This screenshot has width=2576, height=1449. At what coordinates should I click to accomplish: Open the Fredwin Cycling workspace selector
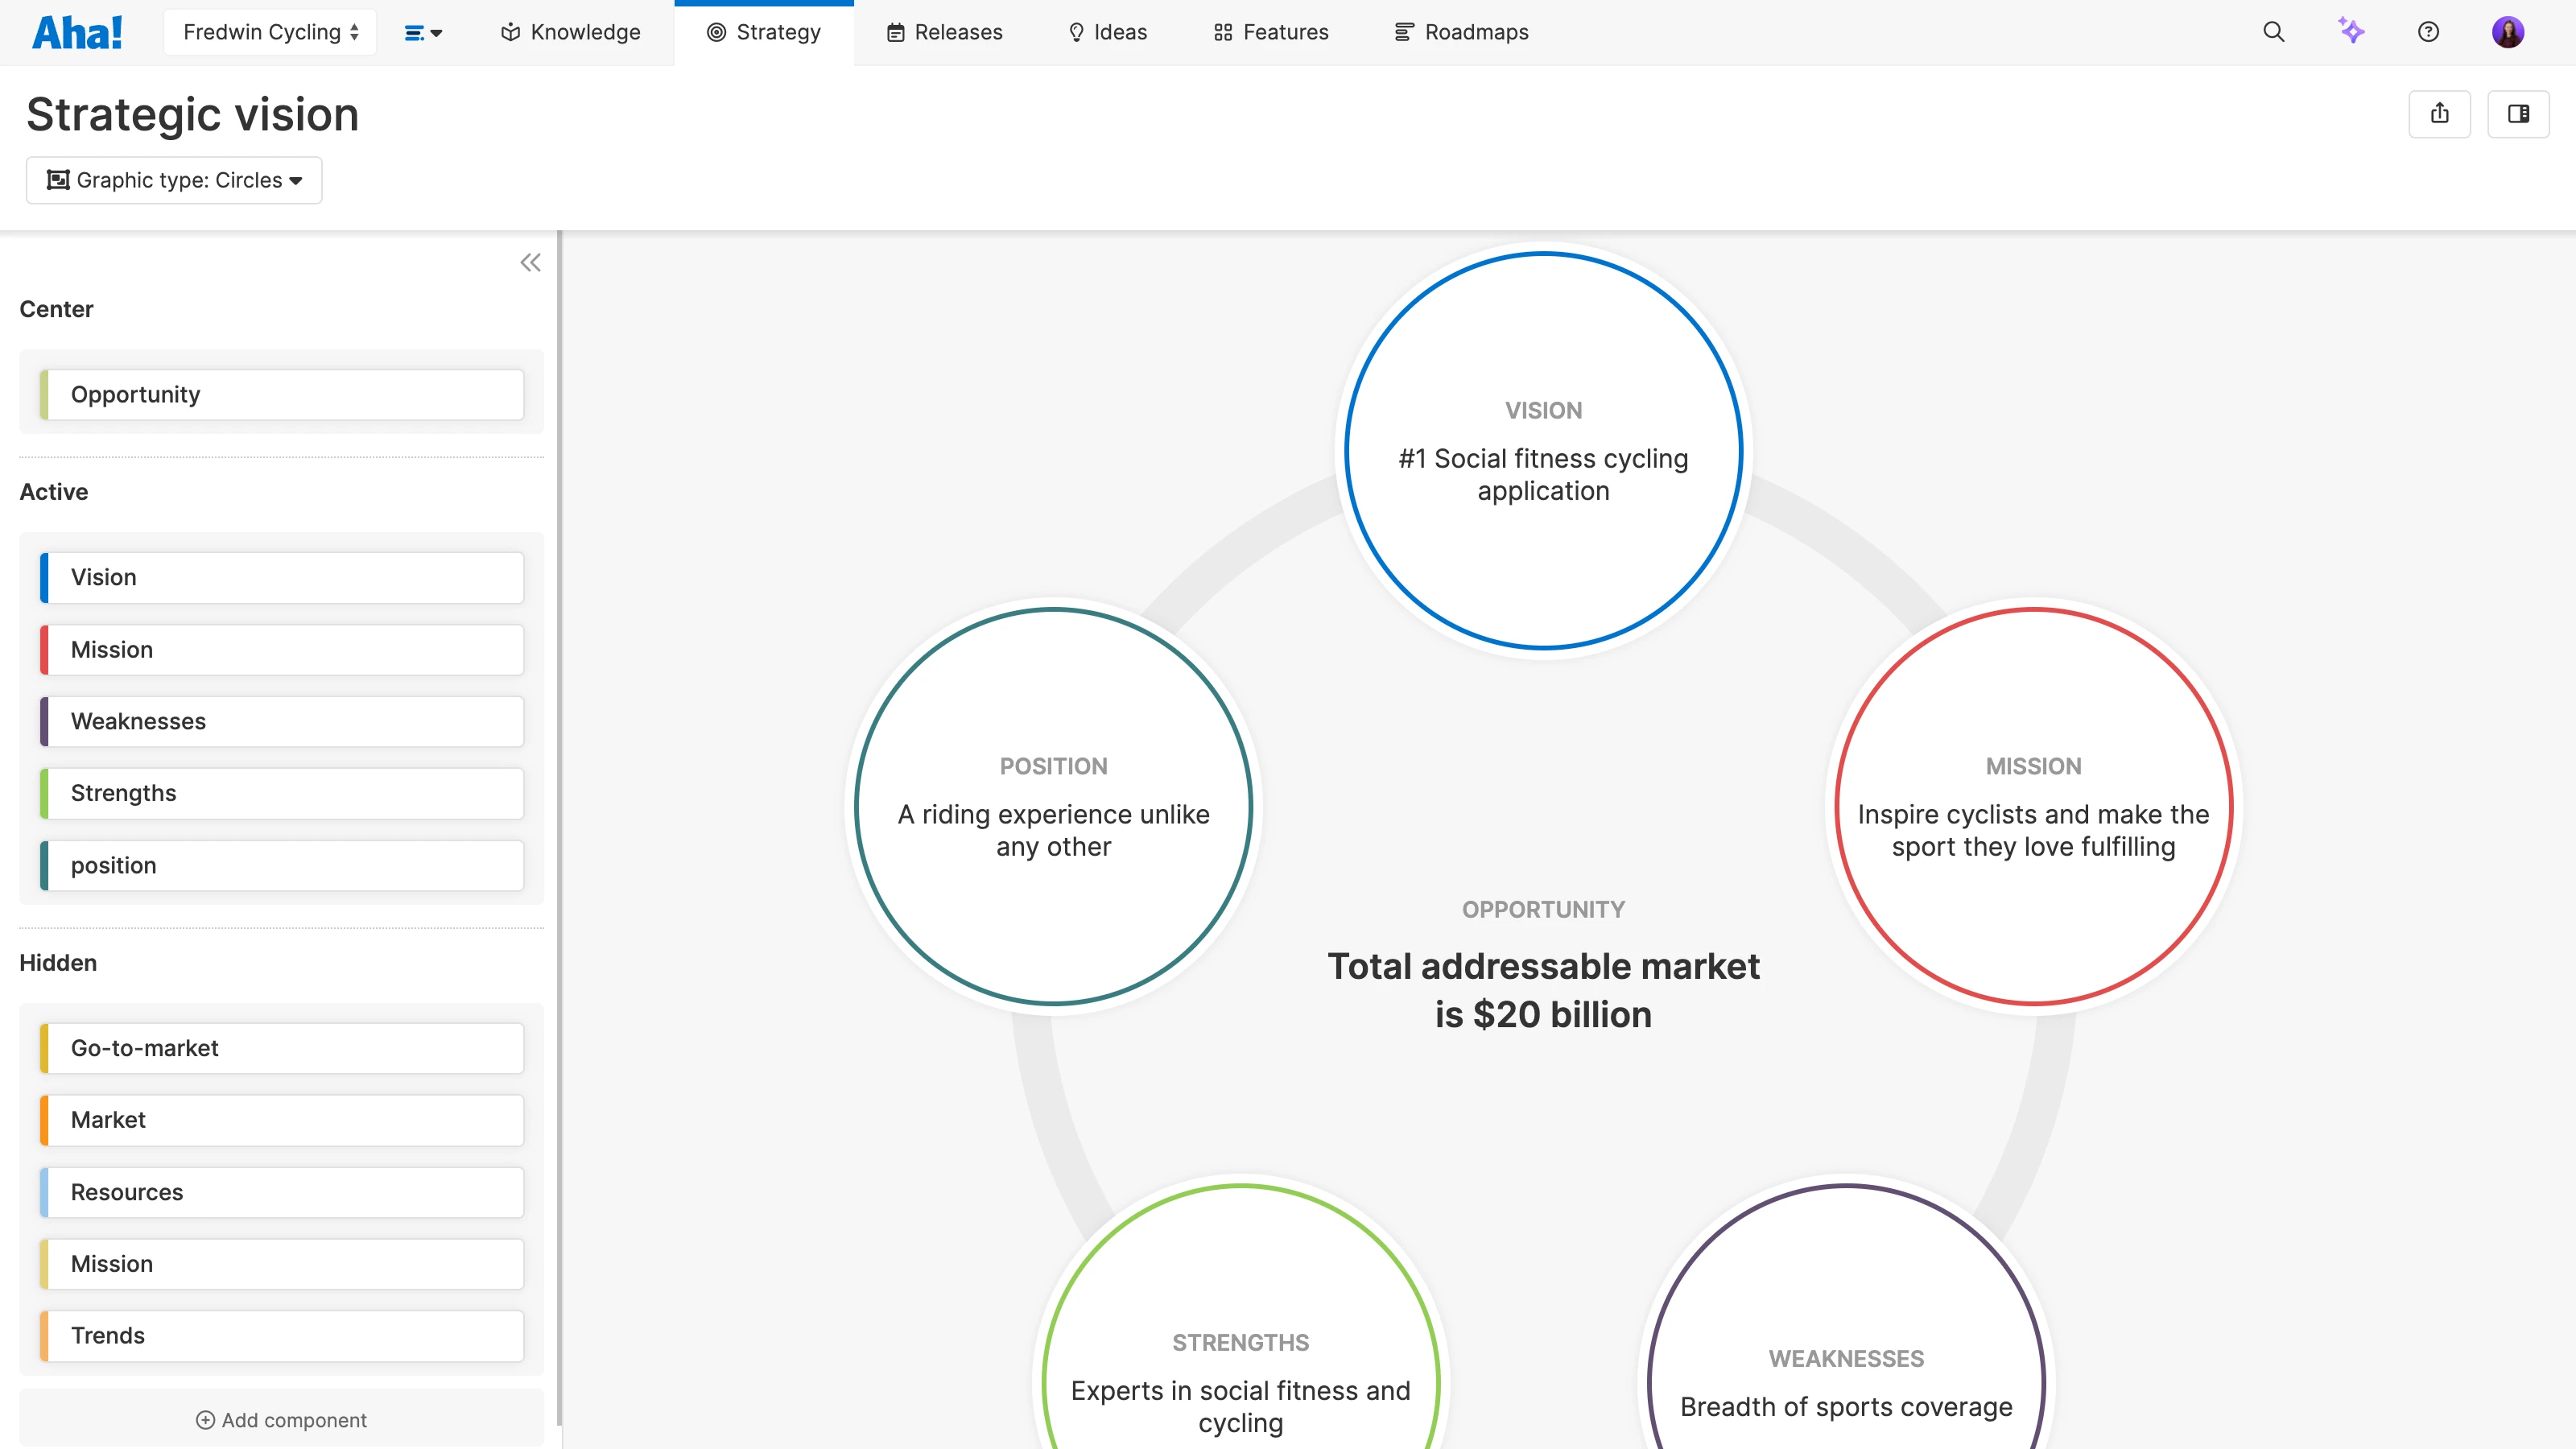click(x=269, y=31)
